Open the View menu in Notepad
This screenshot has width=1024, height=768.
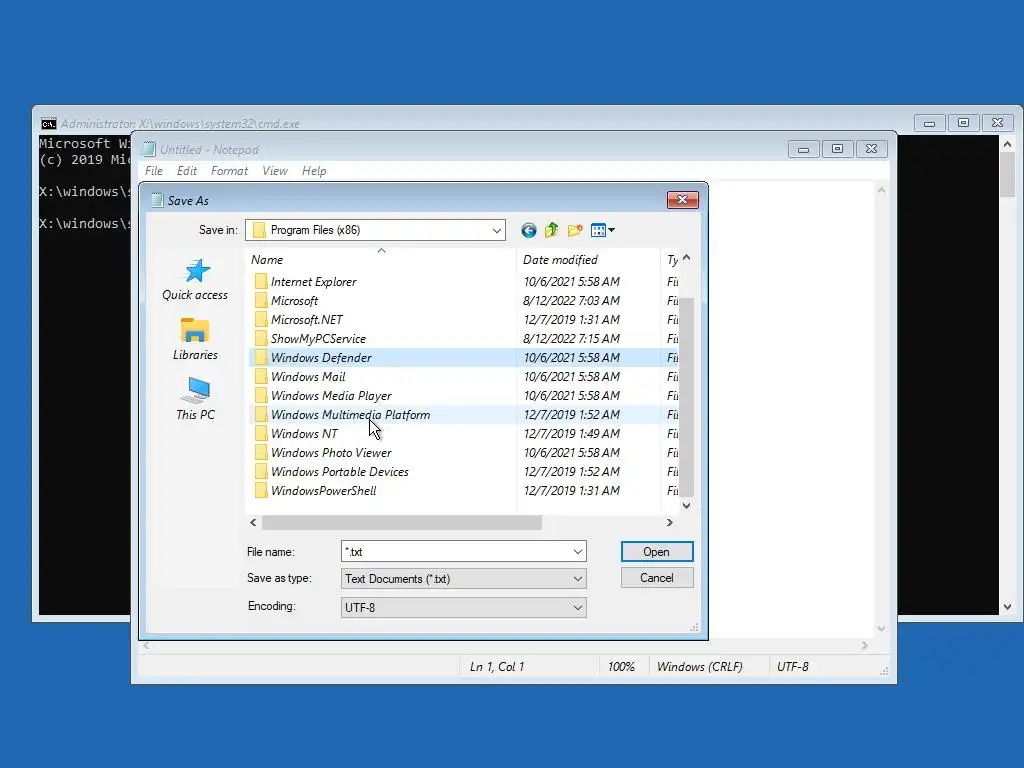[x=275, y=171]
